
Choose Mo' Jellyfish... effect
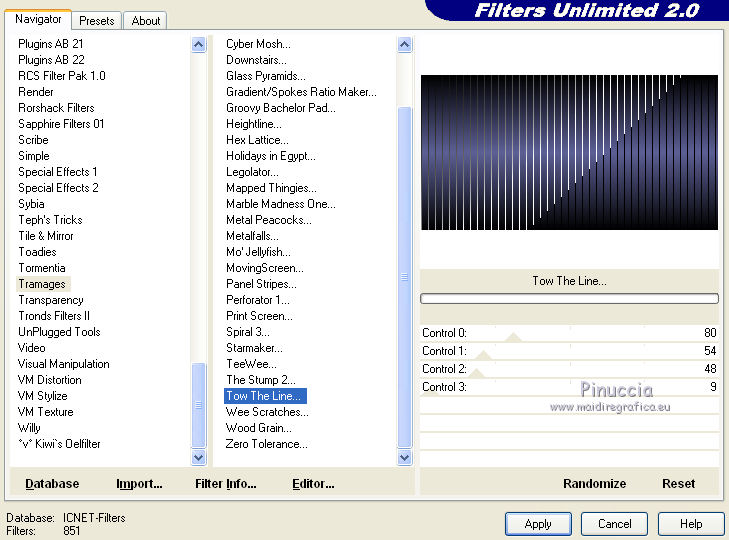point(258,252)
